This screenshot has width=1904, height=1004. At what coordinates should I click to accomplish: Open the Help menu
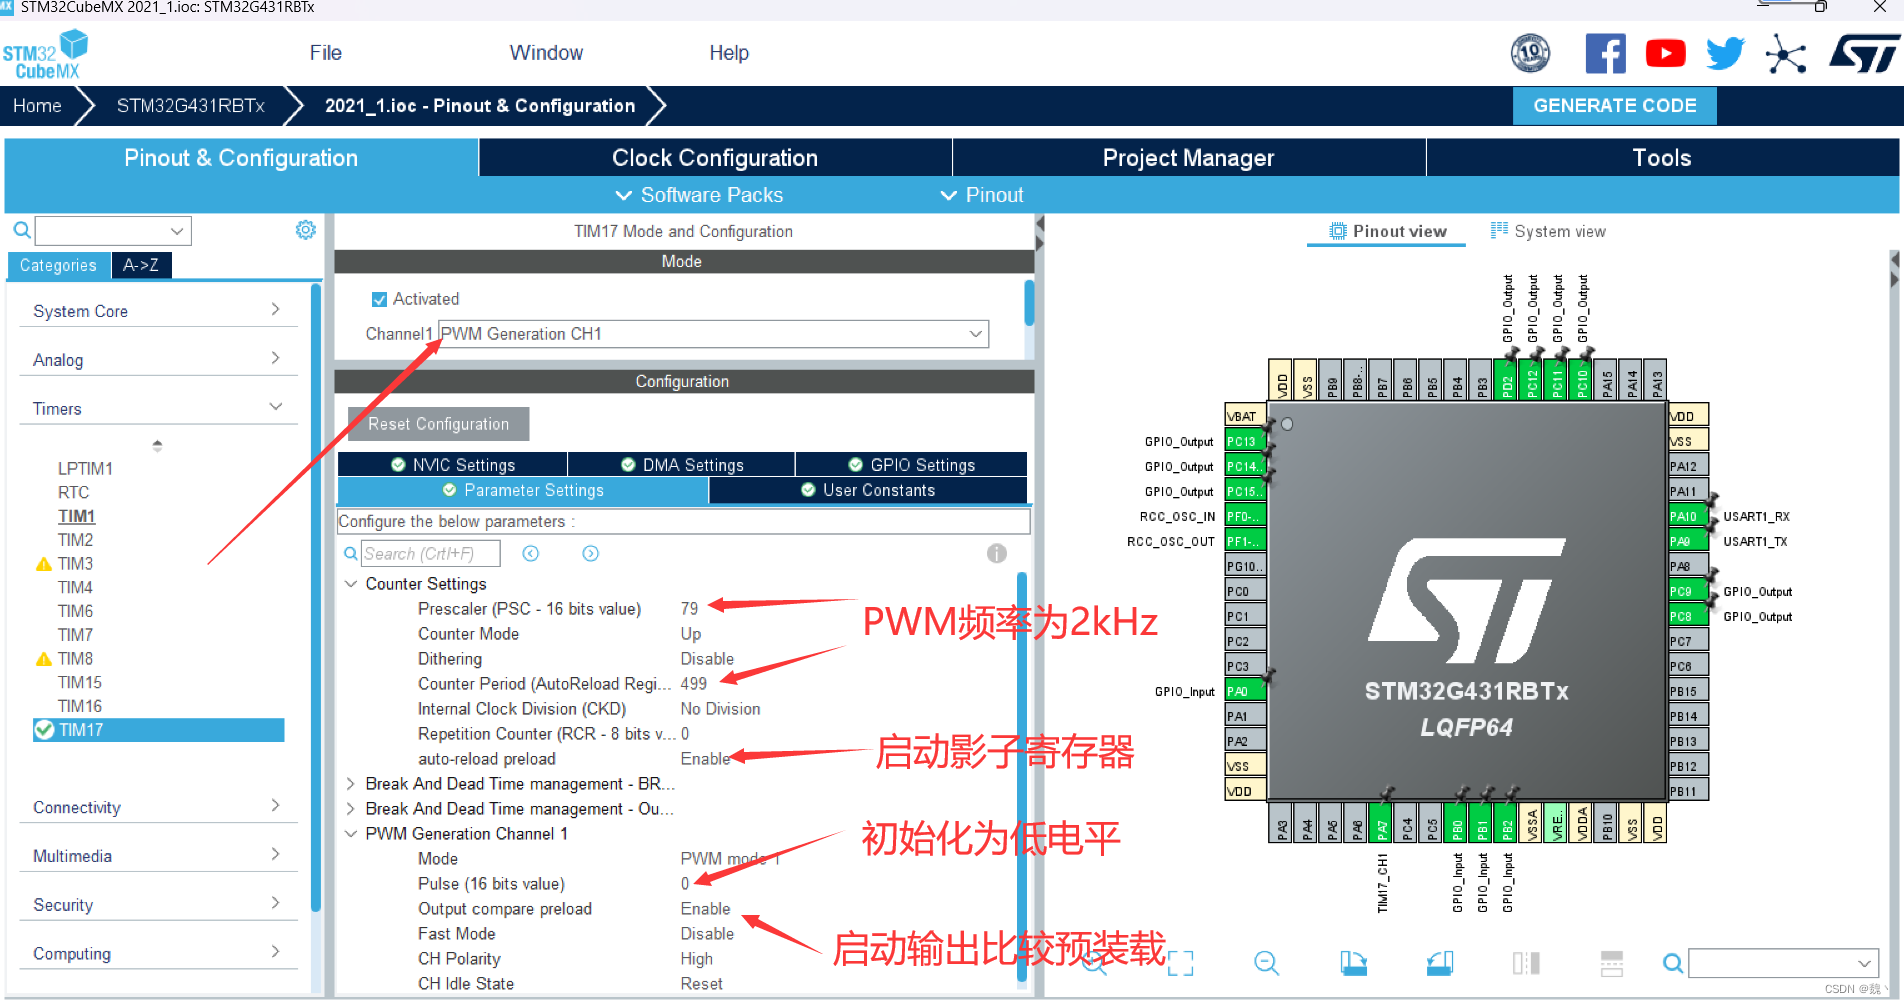coord(729,53)
